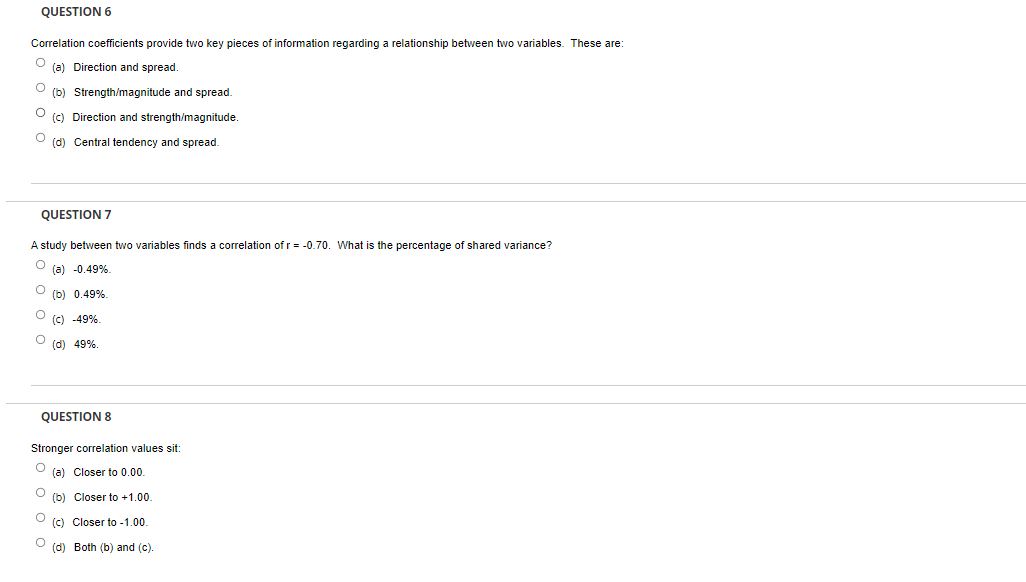
Task: Select answer (d) 49% for Question 7
Action: 39,338
